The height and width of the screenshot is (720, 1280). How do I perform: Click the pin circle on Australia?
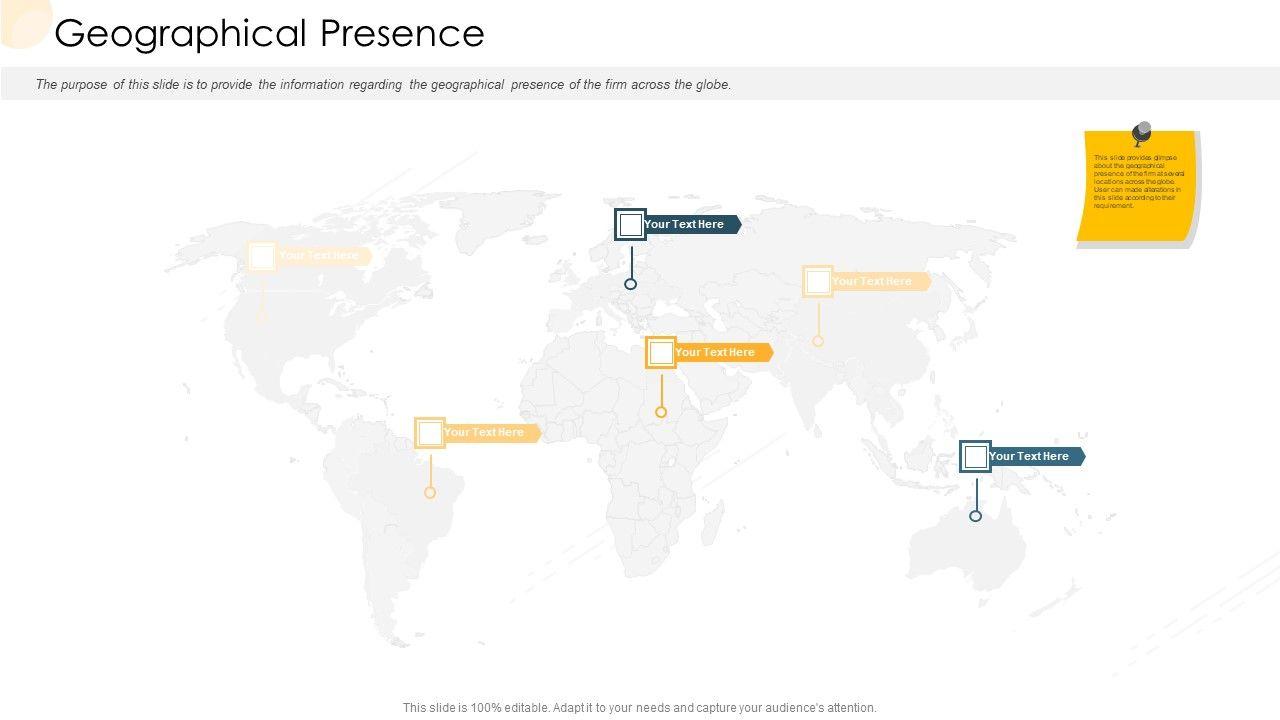coord(976,516)
